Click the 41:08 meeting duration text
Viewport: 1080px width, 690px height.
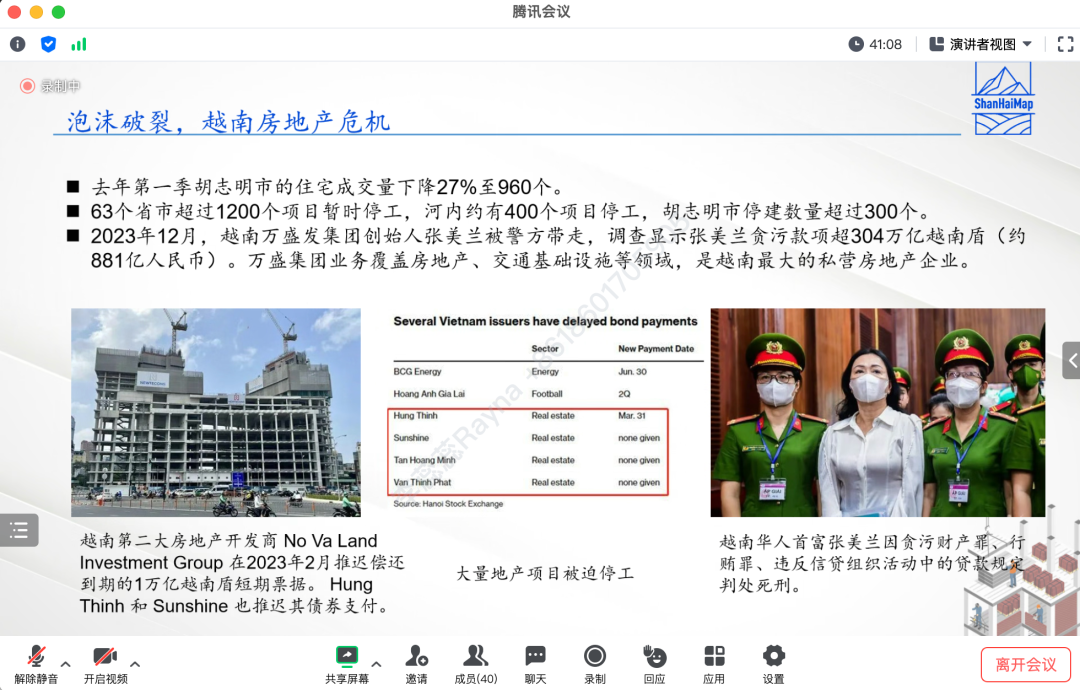coord(886,45)
